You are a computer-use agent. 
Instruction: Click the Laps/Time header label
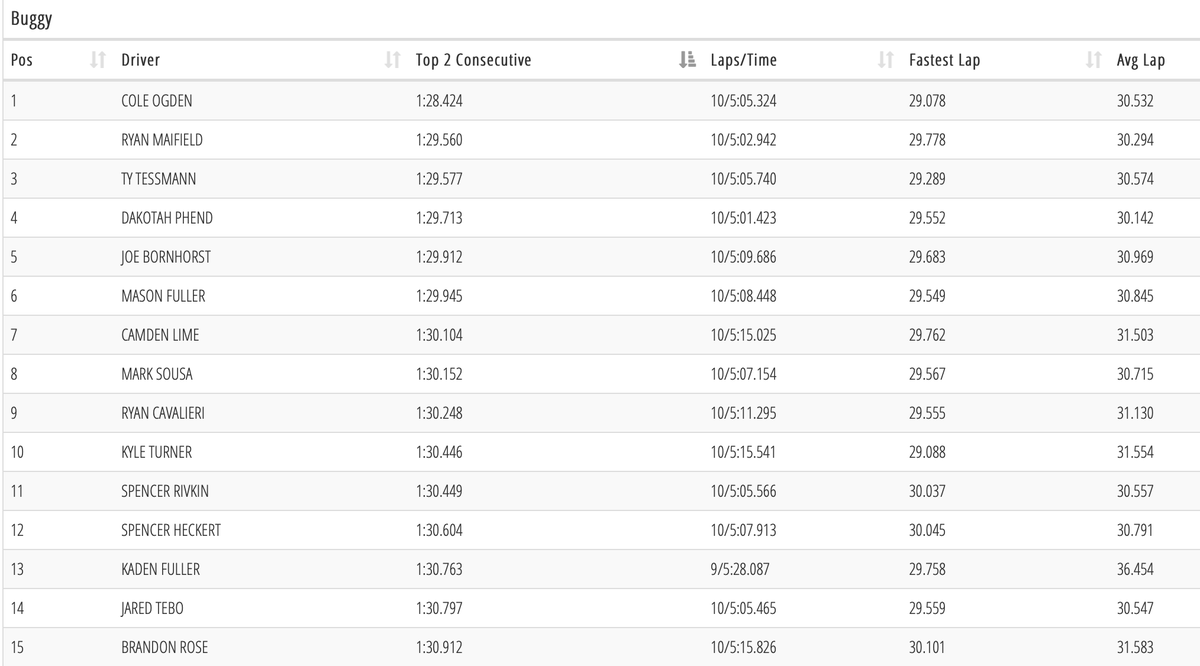coord(741,60)
